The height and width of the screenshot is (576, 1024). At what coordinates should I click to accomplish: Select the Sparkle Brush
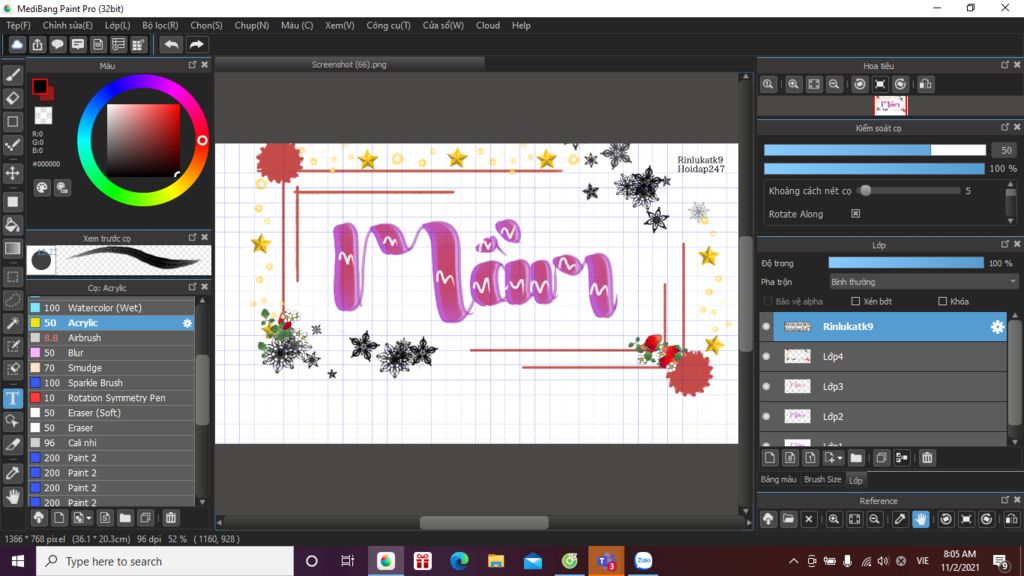111,383
